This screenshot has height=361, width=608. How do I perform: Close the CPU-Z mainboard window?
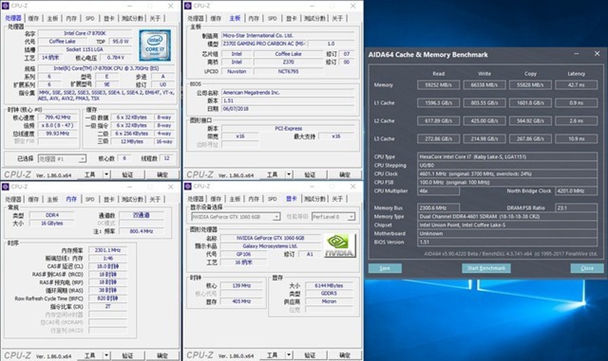pyautogui.click(x=353, y=6)
